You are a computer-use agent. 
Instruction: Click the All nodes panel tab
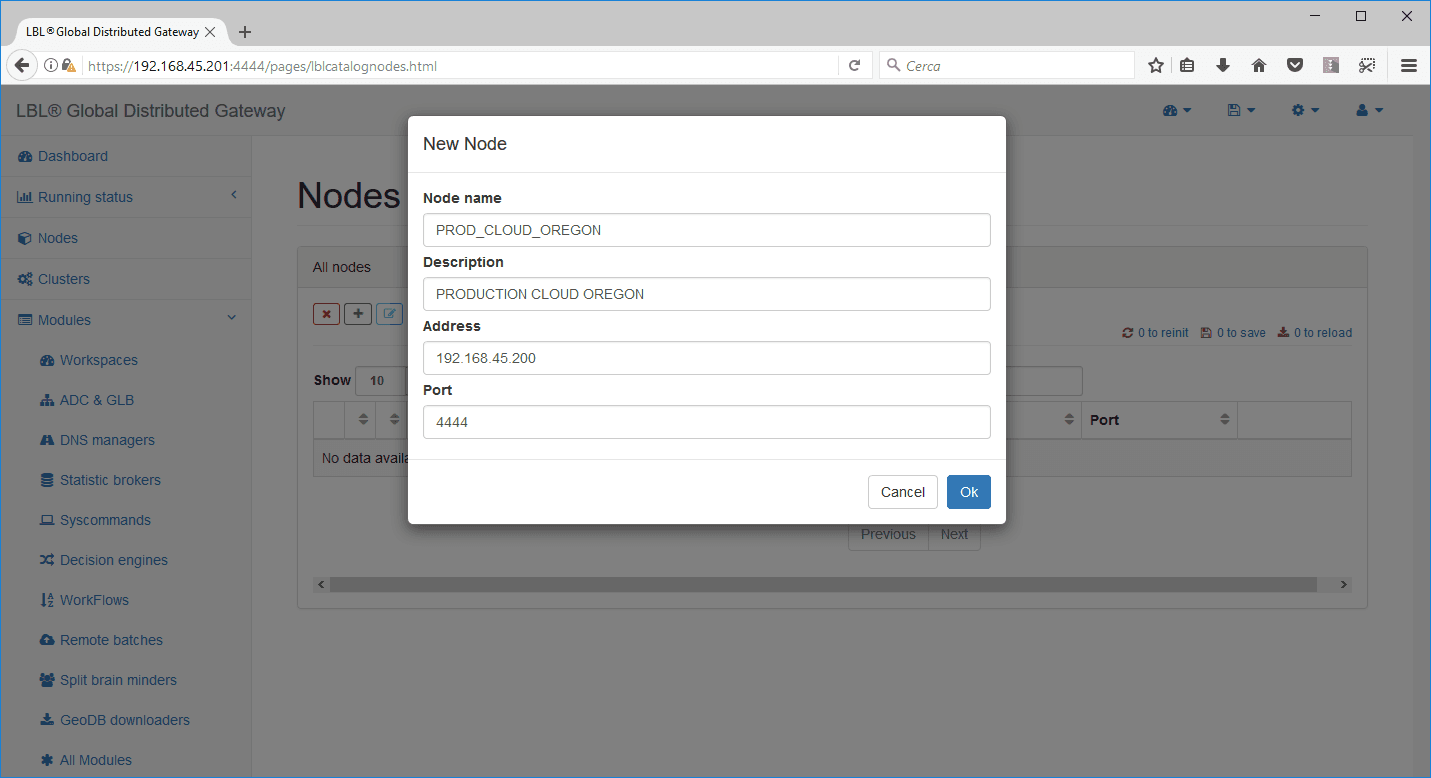342,267
